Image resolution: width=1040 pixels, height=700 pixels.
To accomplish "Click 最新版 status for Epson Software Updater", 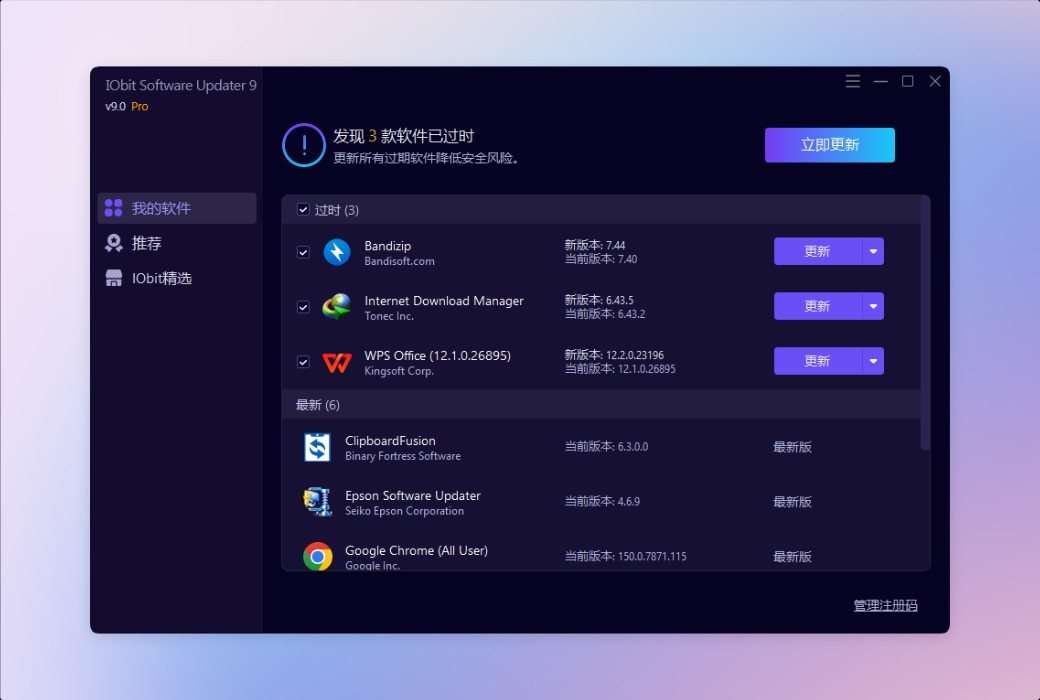I will click(x=793, y=502).
